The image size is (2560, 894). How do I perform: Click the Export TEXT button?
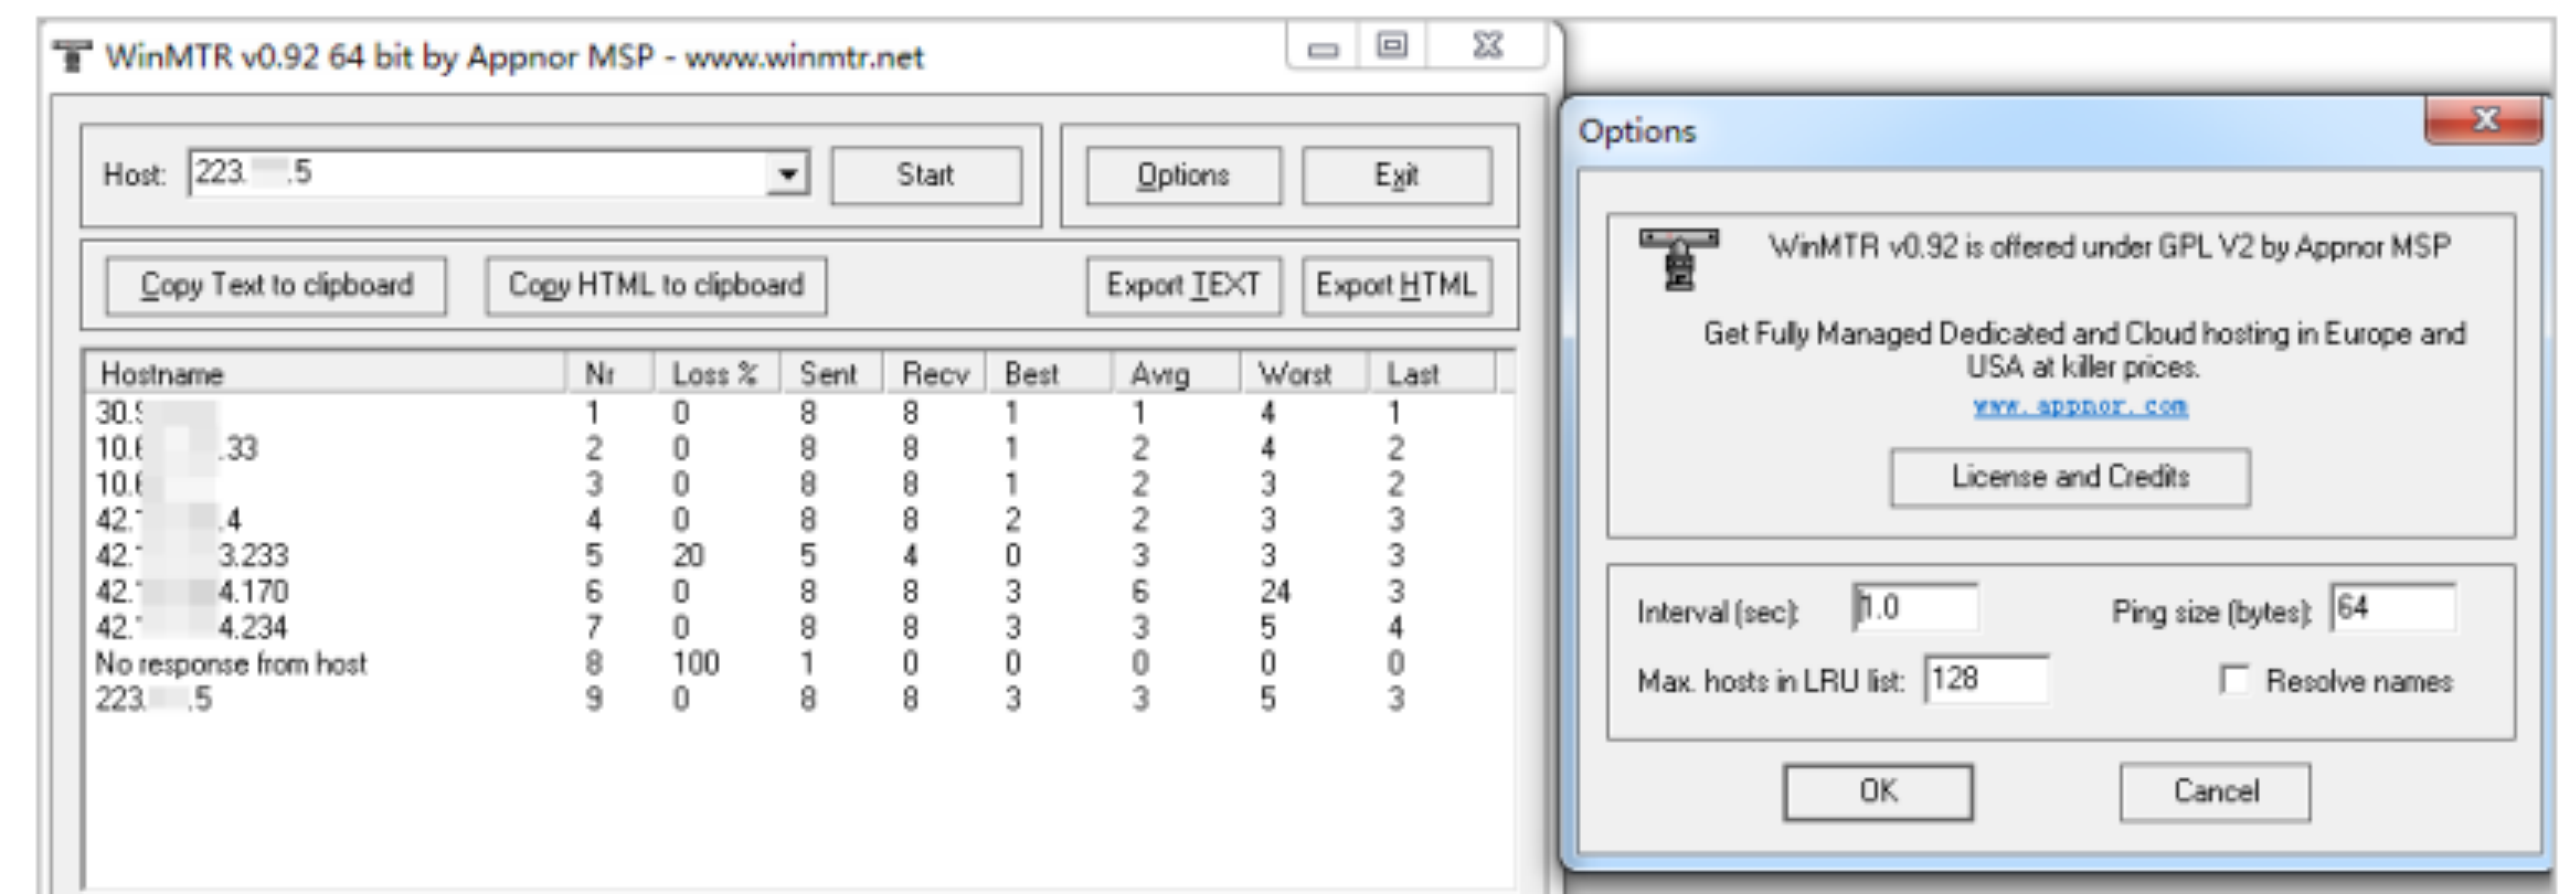click(x=1183, y=286)
